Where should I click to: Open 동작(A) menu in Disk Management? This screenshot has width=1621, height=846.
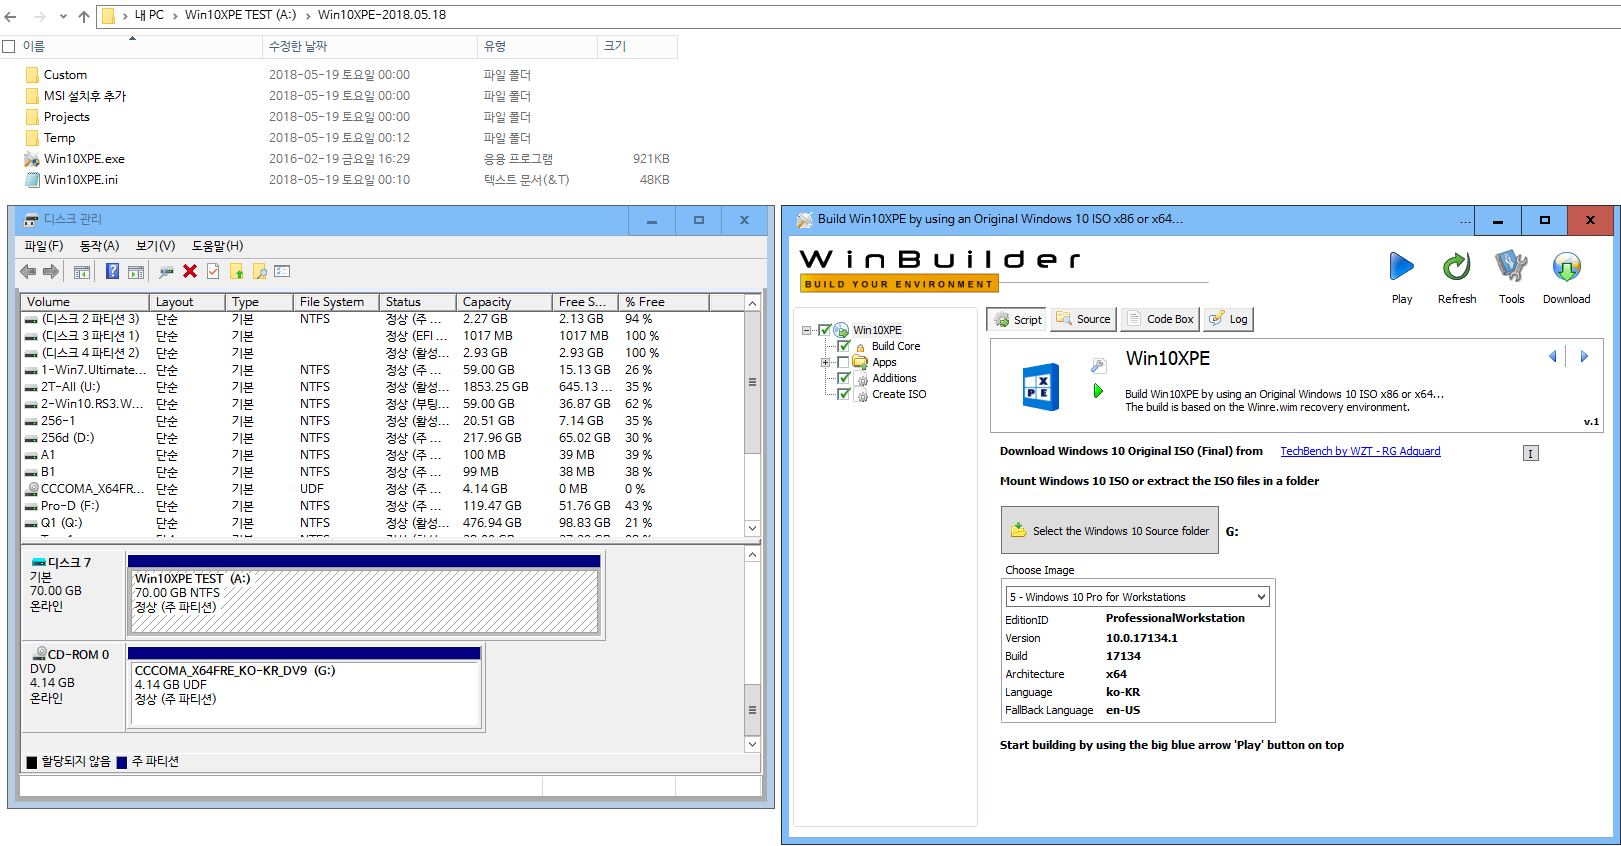[99, 246]
